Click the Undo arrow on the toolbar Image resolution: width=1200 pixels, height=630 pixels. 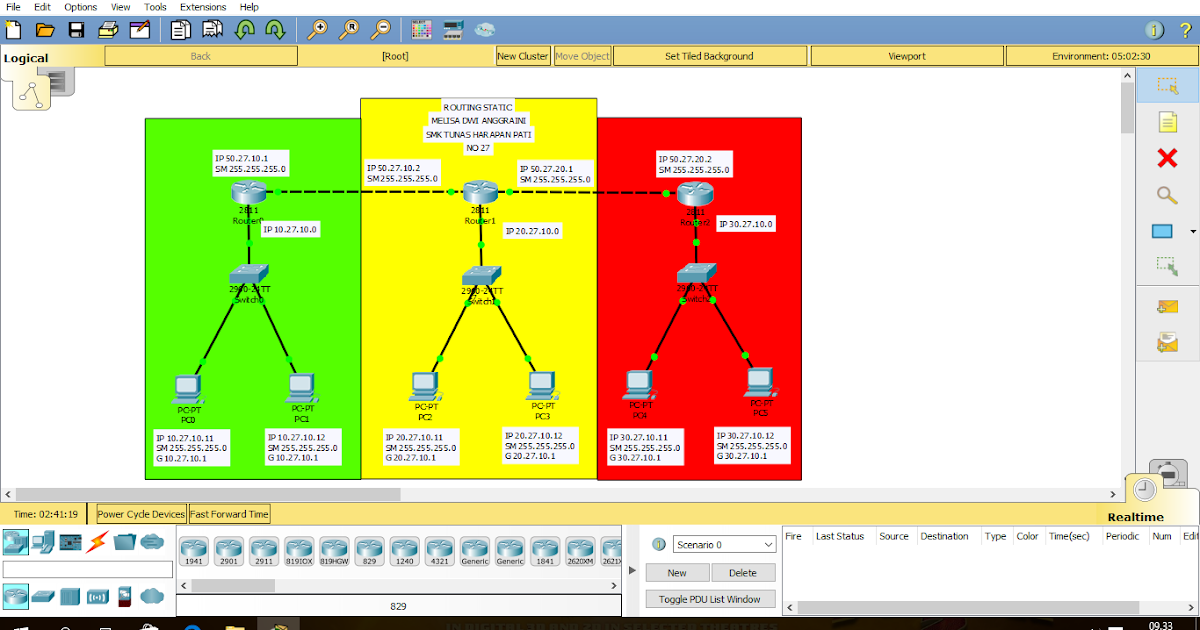[245, 30]
